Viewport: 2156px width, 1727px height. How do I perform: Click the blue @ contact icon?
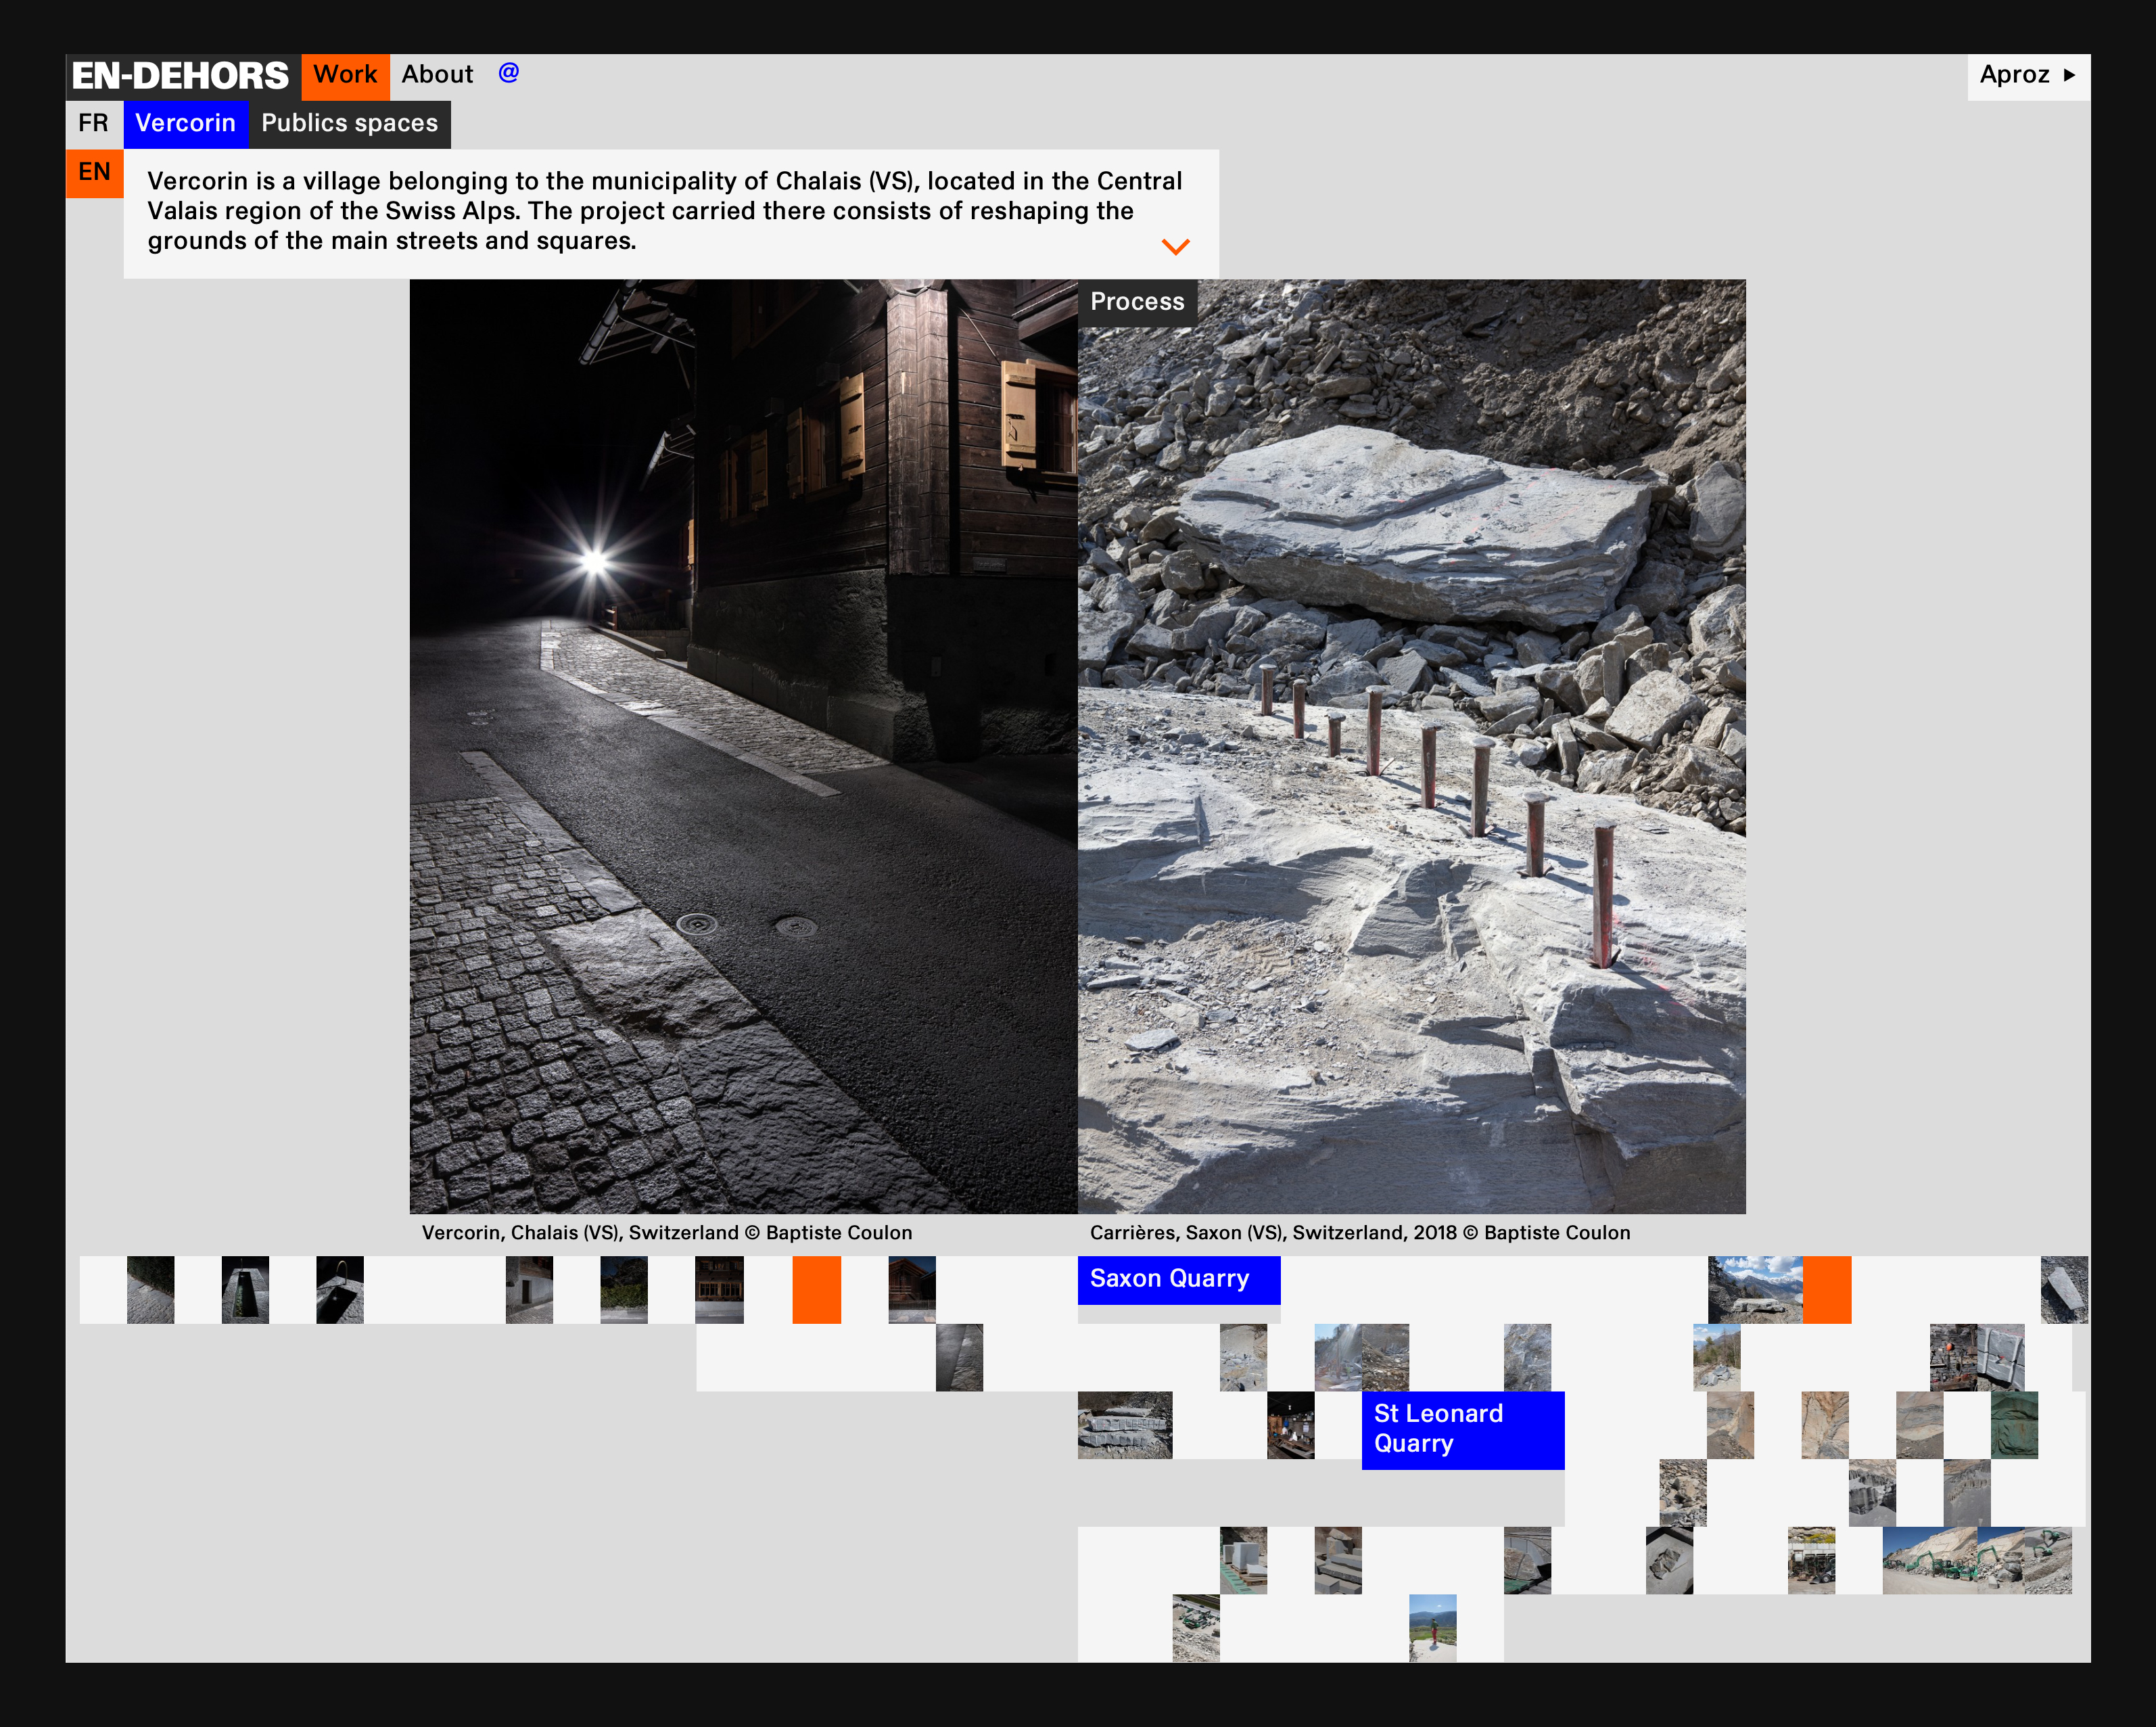[508, 73]
